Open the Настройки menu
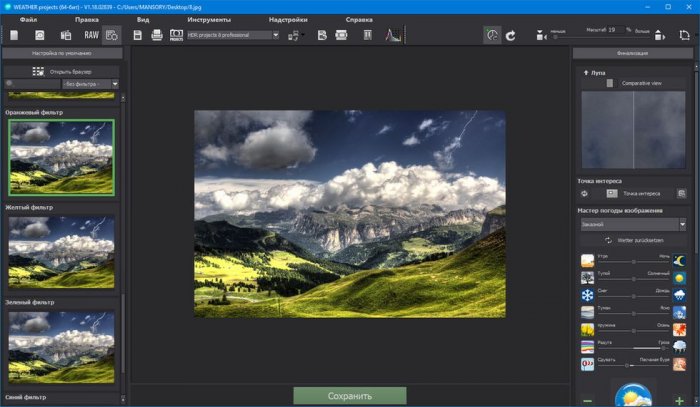Screen dimensions: 700x407 pos(288,20)
